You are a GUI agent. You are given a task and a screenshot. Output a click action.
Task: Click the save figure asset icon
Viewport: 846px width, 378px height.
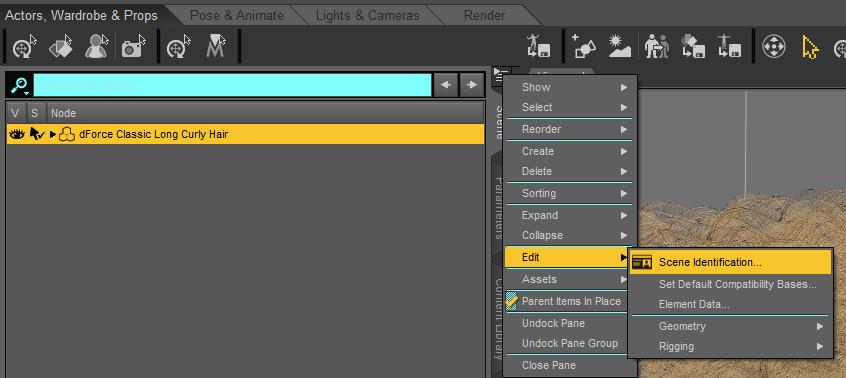(x=729, y=47)
